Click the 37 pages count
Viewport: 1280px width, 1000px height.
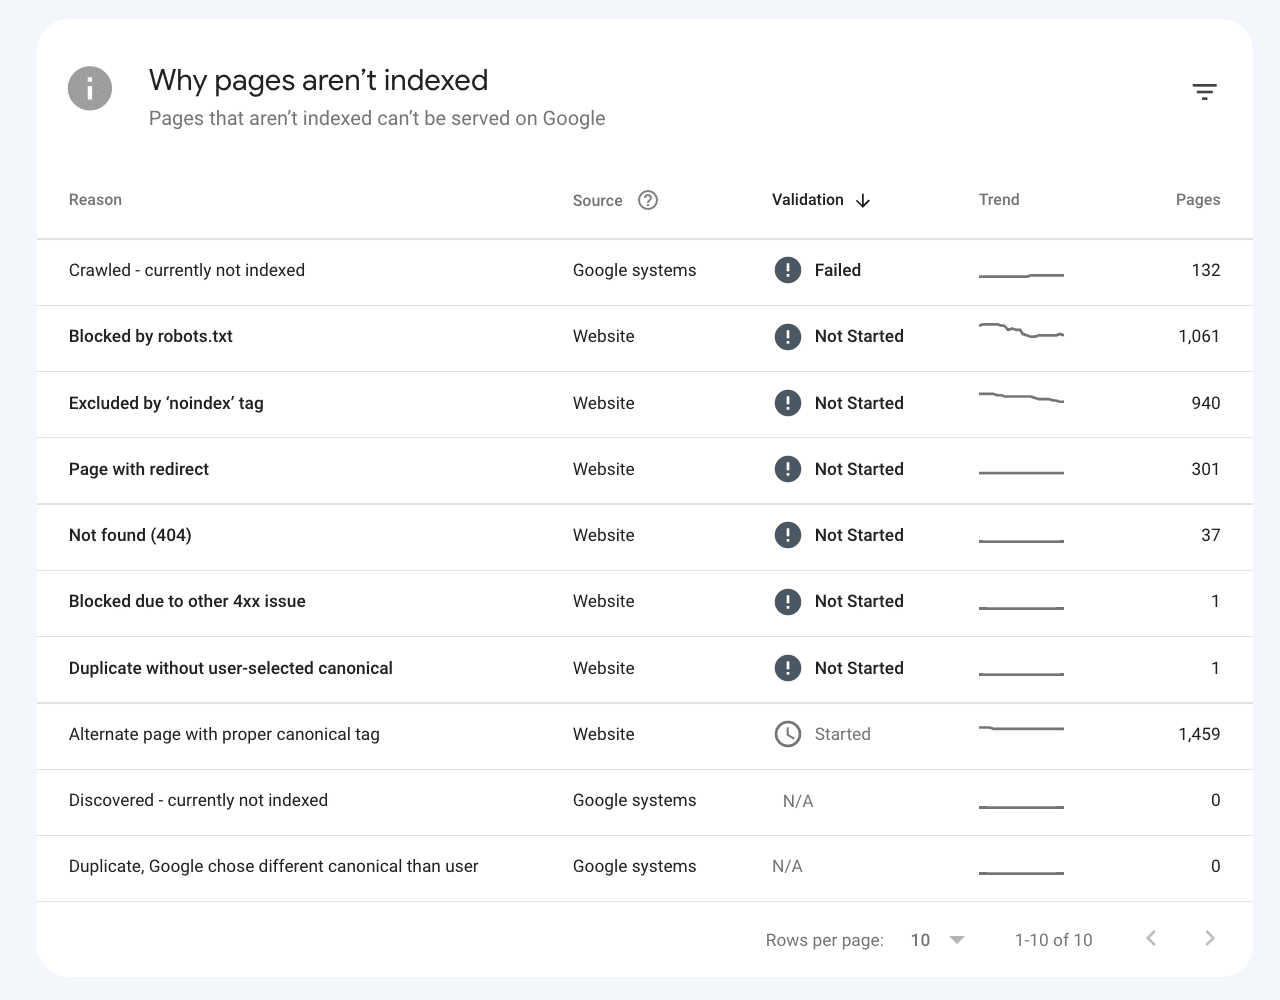tap(1211, 535)
